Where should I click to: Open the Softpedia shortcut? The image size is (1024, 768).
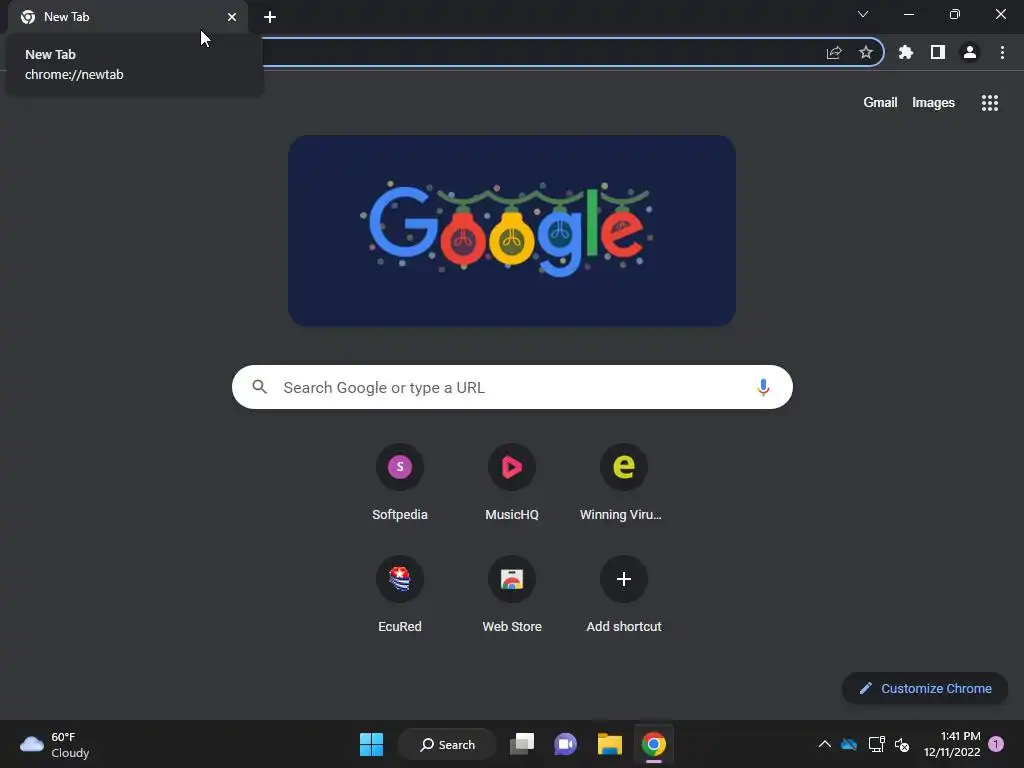click(x=400, y=482)
